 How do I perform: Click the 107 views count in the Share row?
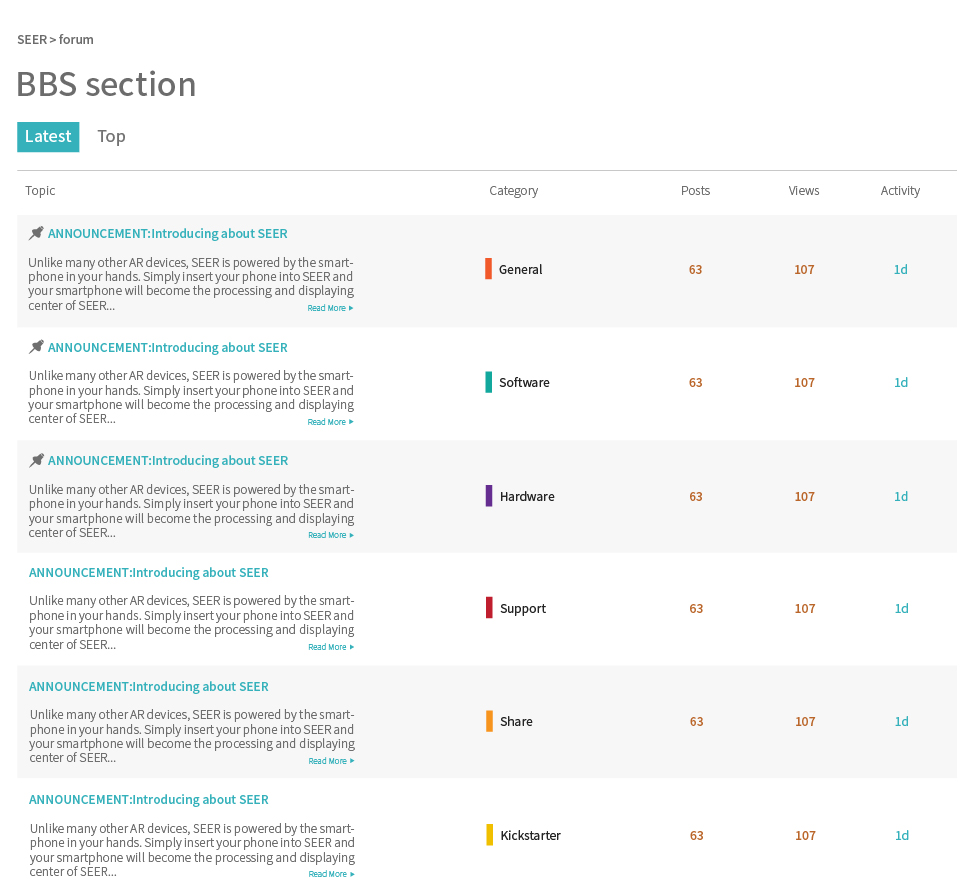coord(805,721)
